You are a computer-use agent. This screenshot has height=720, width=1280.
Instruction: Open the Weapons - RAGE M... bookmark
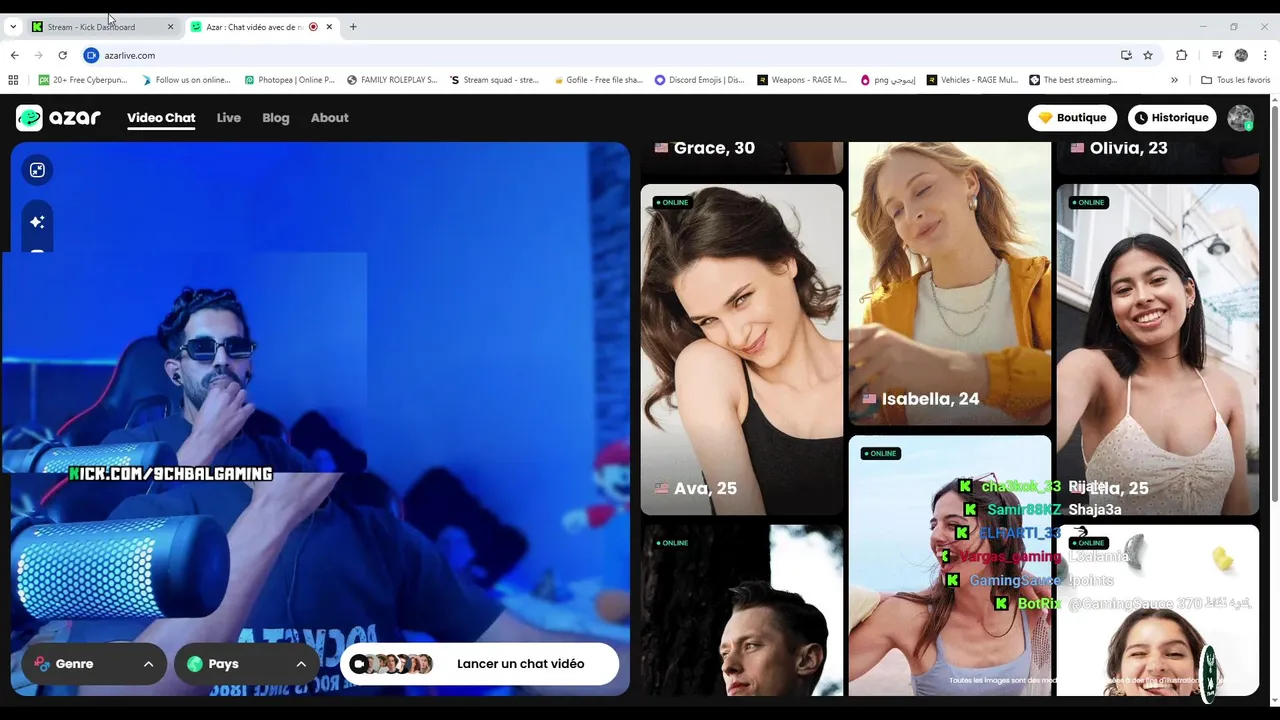802,80
